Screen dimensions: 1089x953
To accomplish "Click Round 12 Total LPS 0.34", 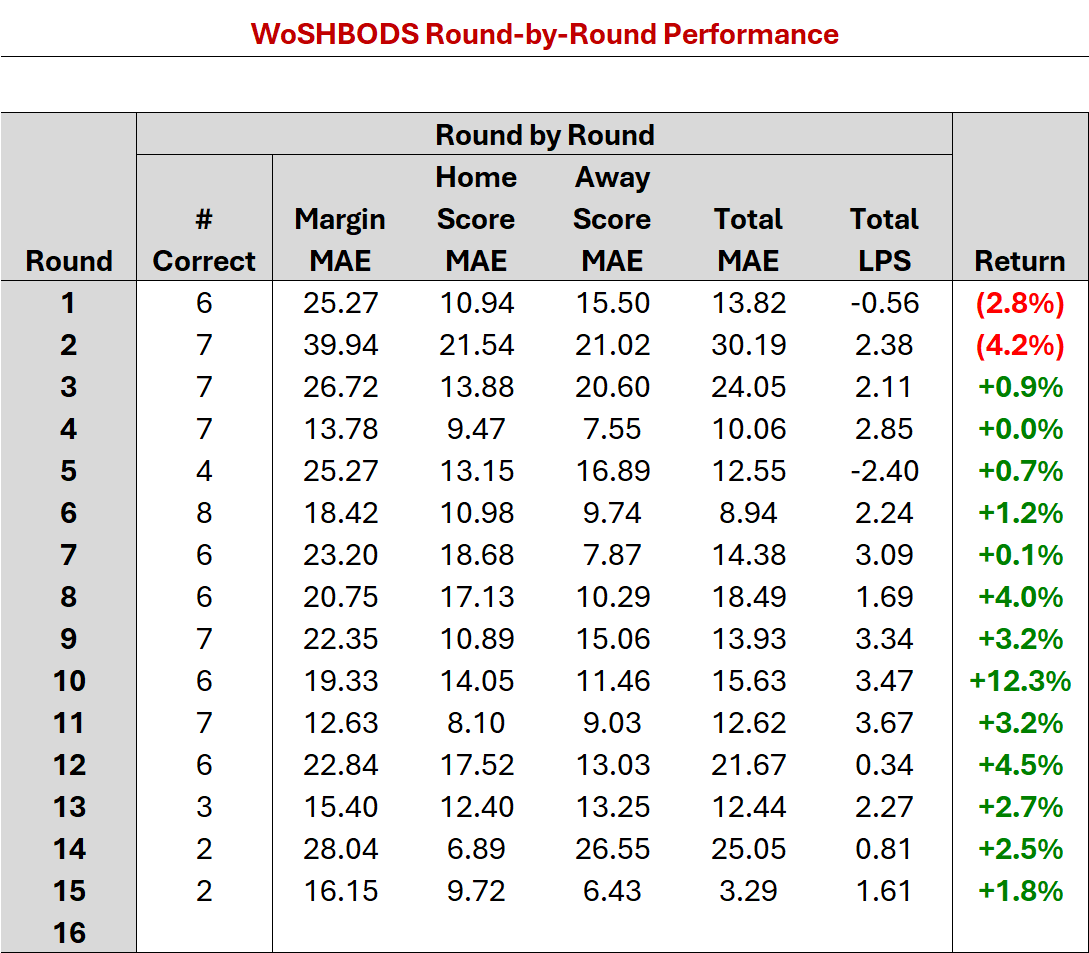I will point(883,765).
